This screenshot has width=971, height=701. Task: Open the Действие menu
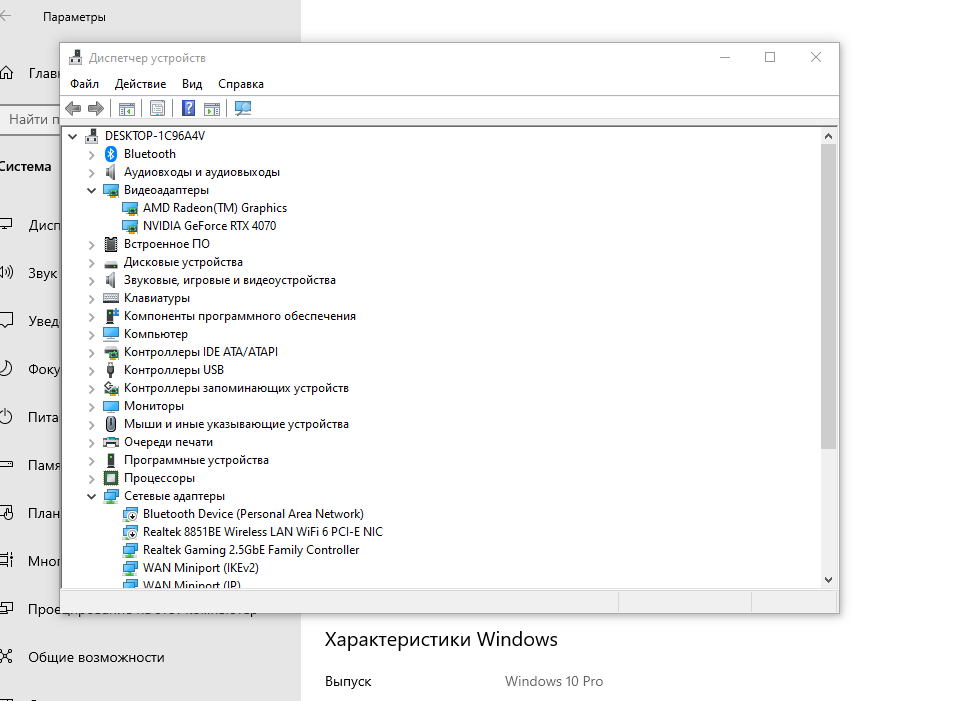pos(141,84)
